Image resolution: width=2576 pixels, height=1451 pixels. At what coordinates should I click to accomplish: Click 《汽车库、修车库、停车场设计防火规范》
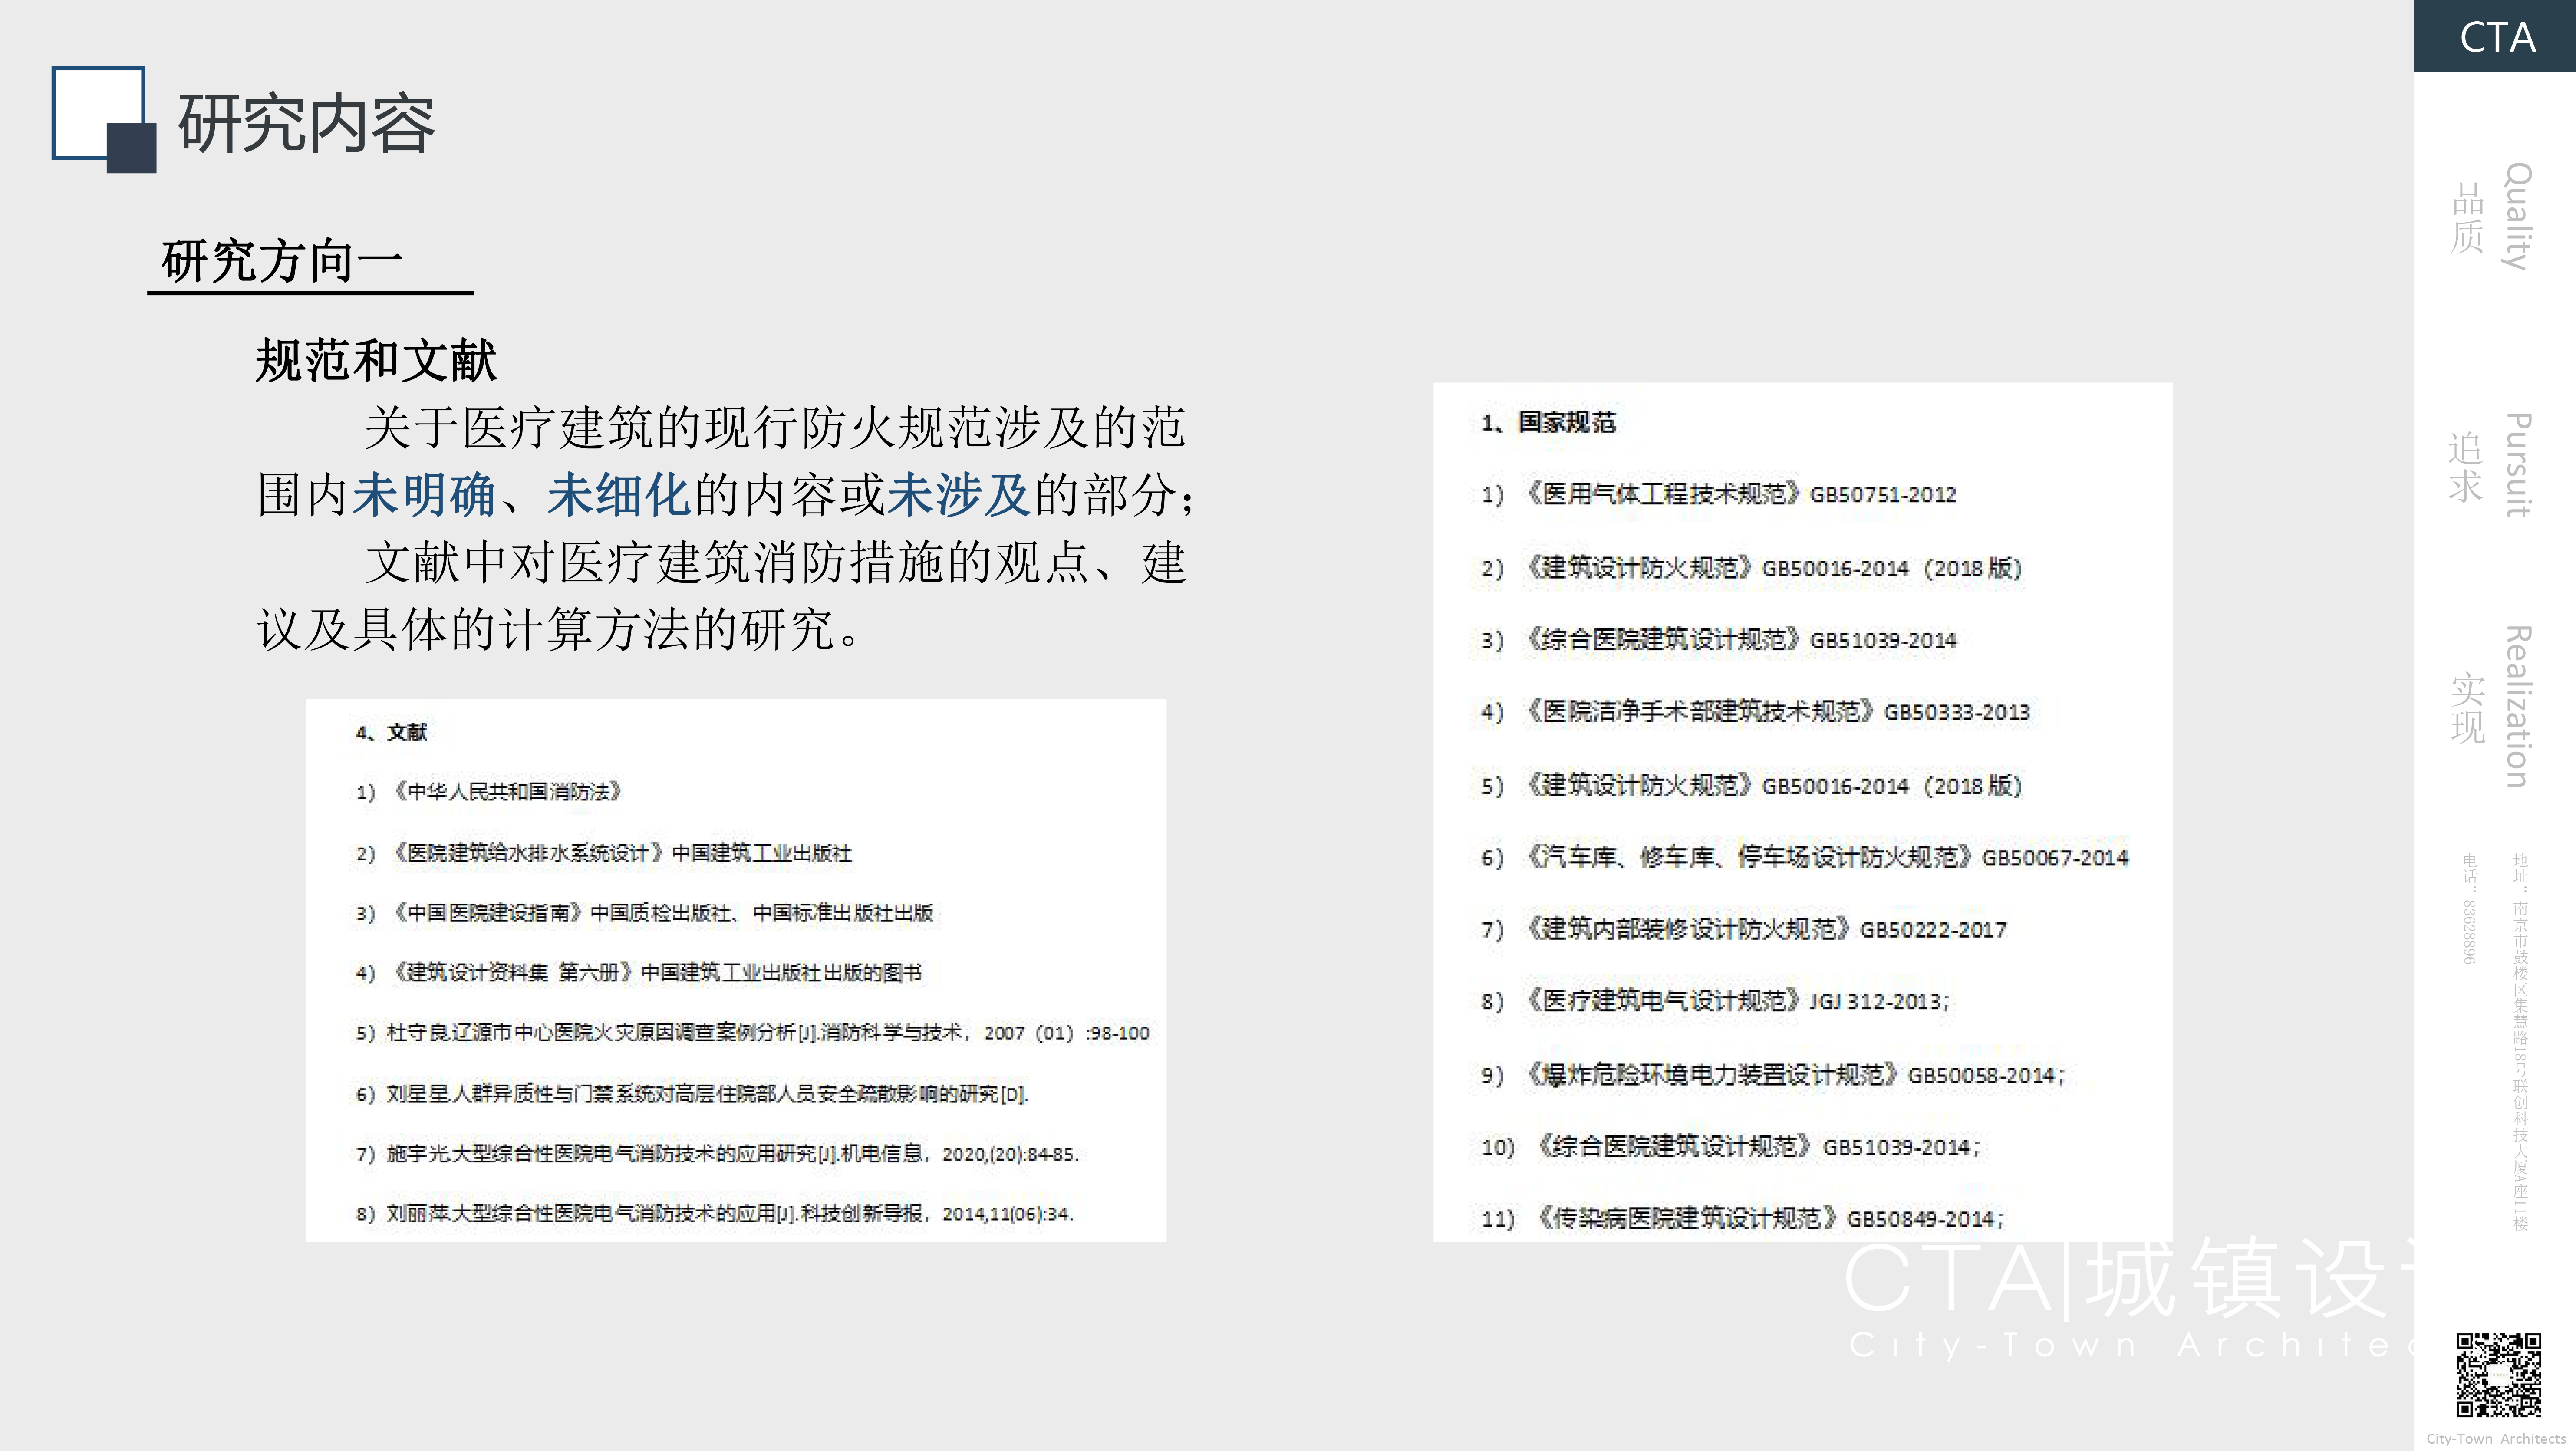tap(1805, 858)
